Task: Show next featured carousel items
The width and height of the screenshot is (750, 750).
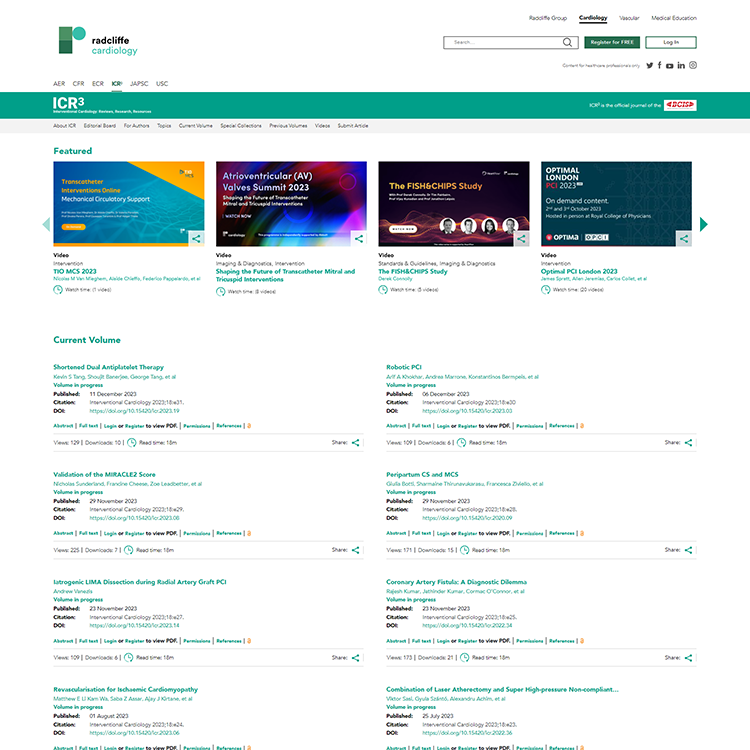Action: [703, 224]
